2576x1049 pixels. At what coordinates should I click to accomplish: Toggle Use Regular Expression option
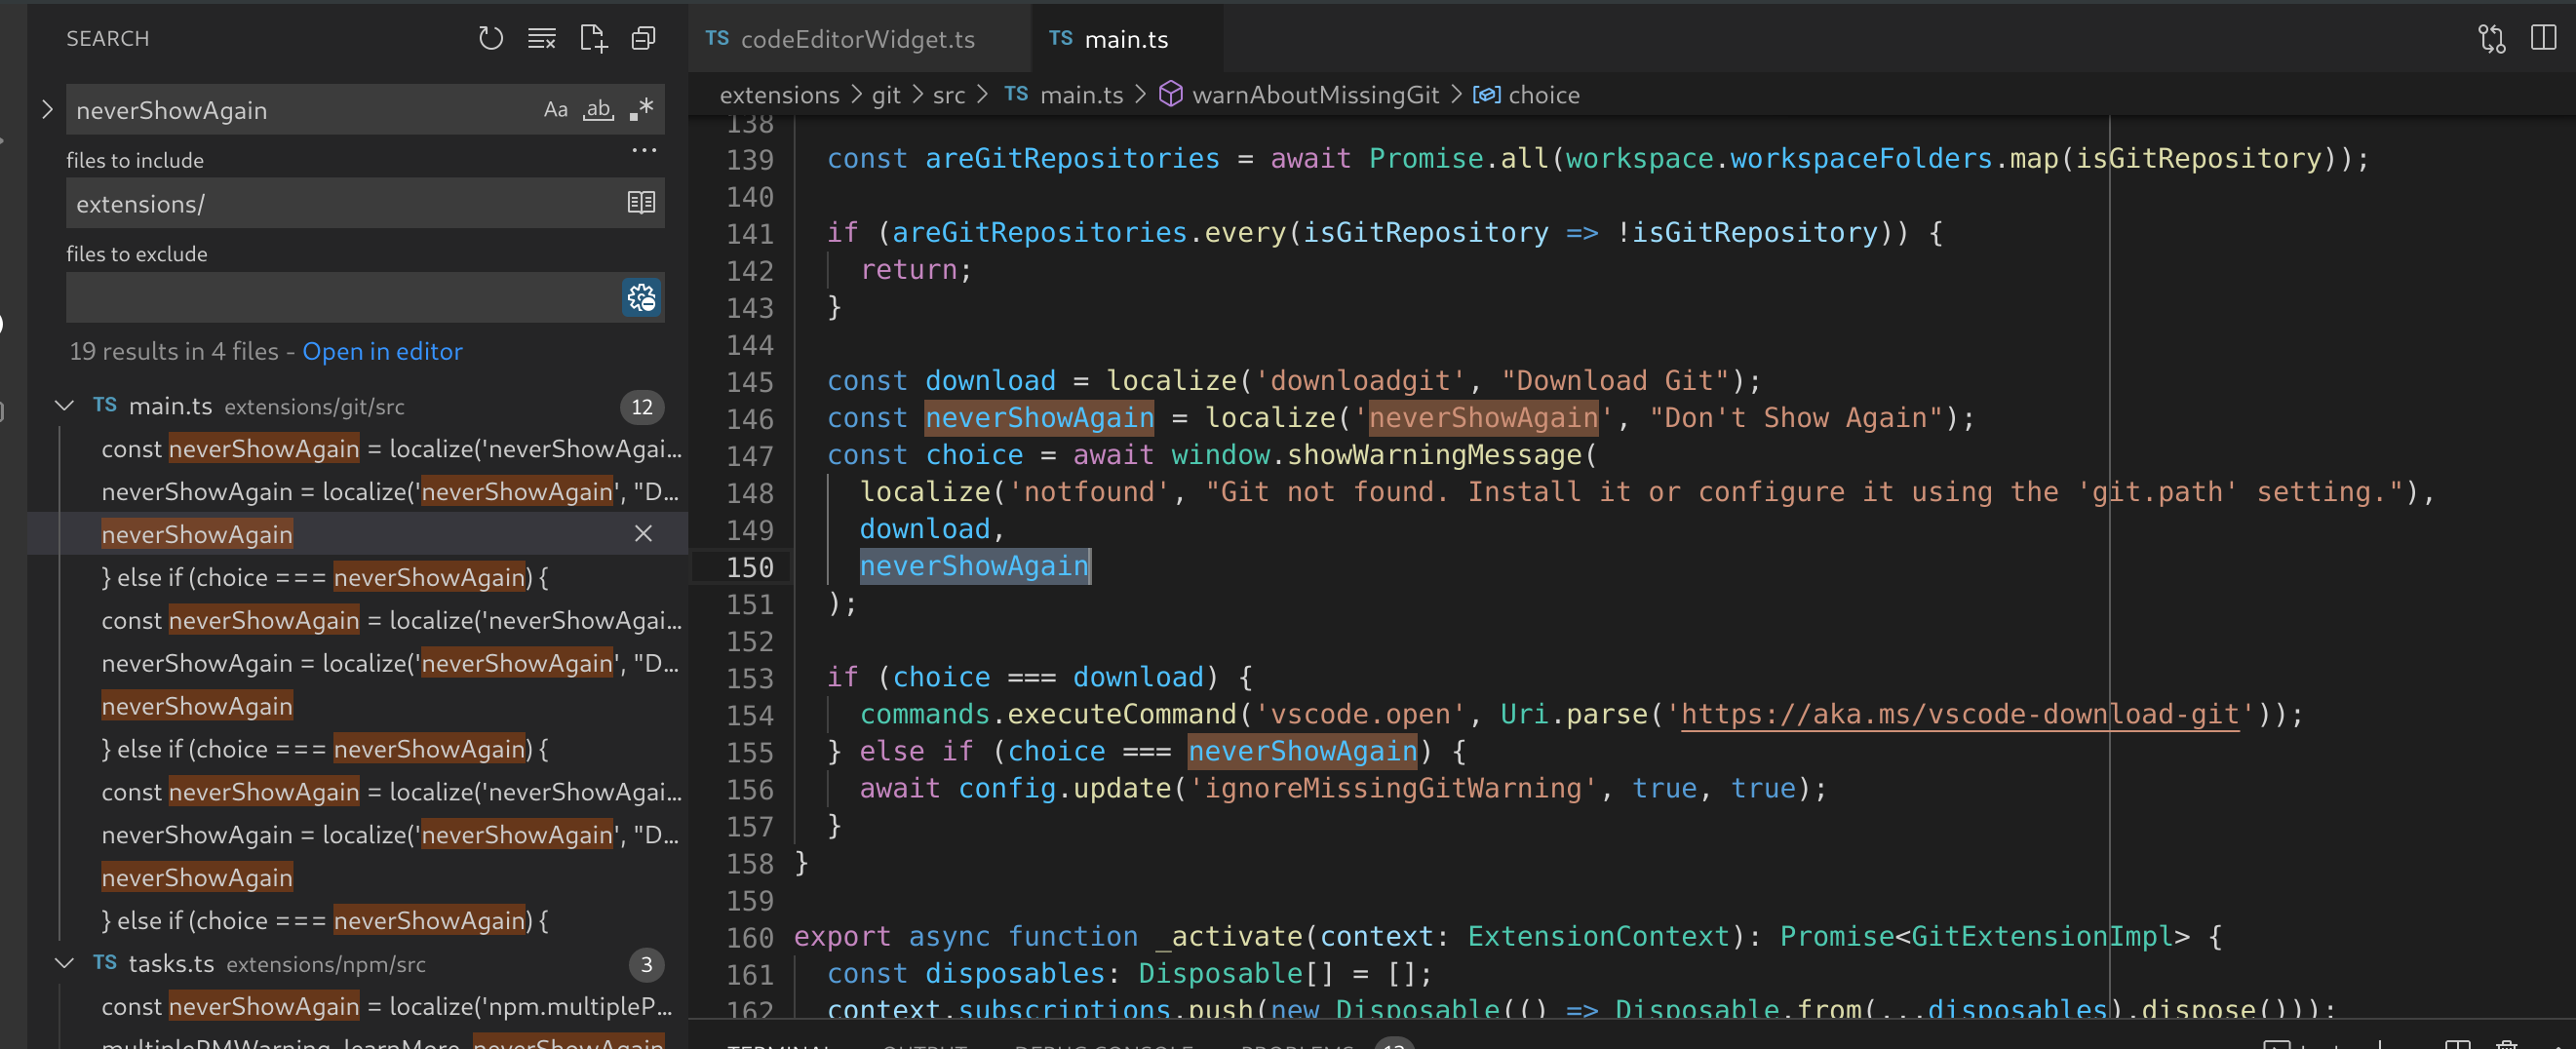(641, 110)
